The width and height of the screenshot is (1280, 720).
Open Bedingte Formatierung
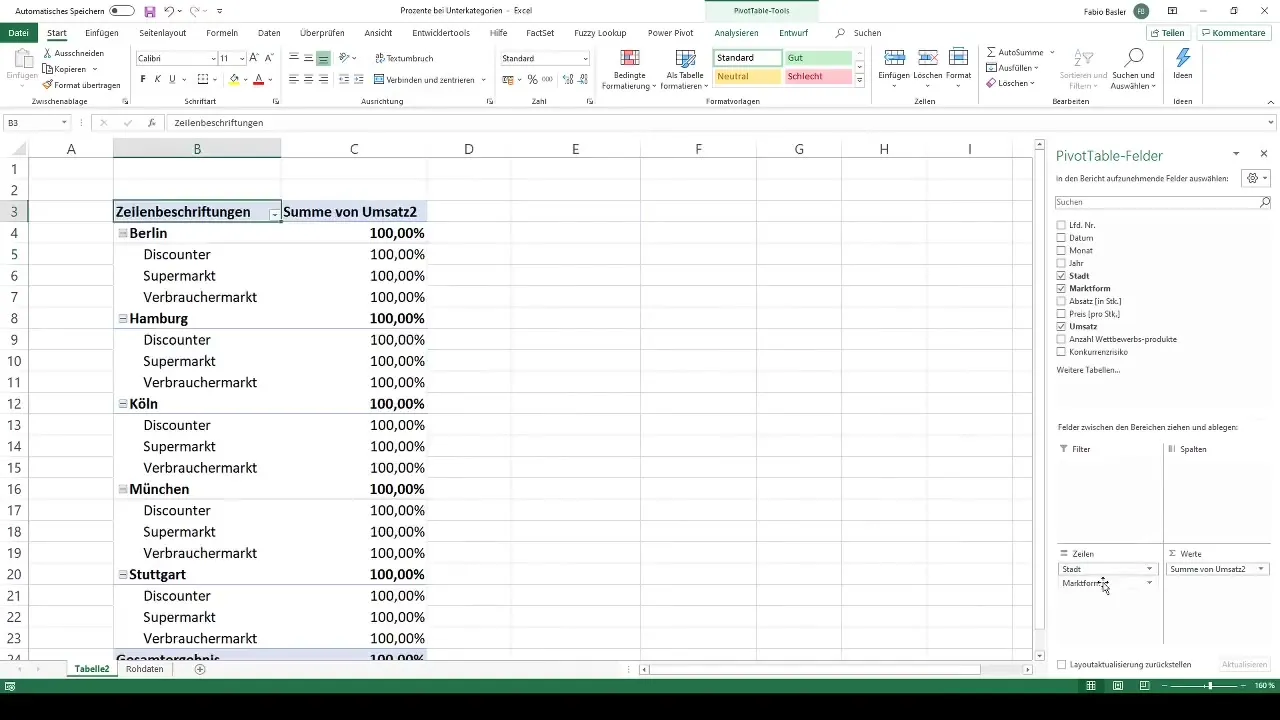[629, 69]
